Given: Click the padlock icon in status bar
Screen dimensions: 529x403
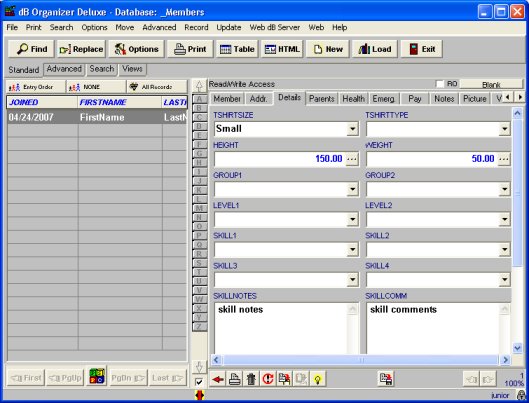Looking at the screenshot, I should coord(522,395).
